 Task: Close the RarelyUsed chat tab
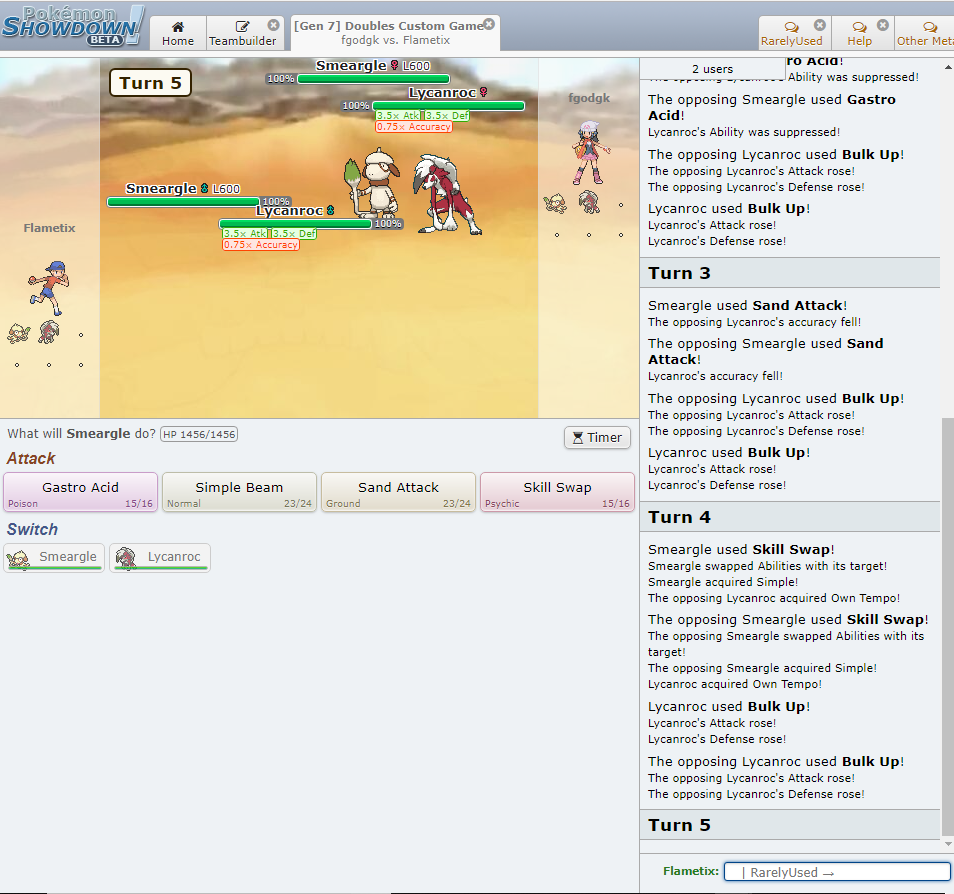[820, 25]
